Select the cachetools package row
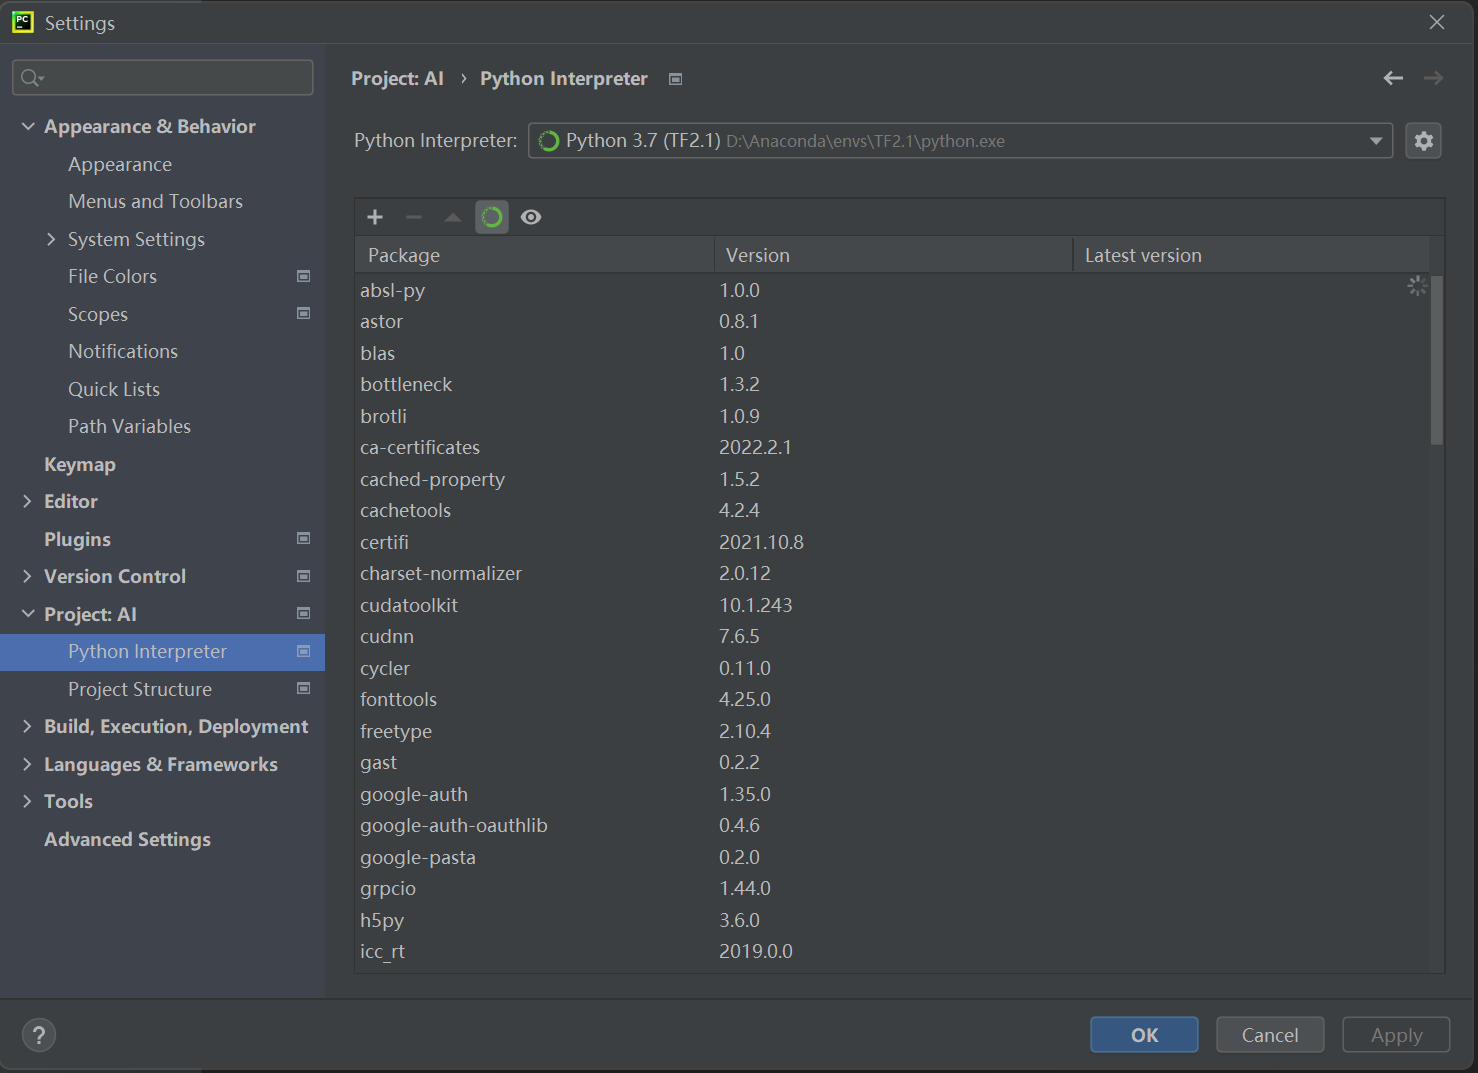Screen dimensions: 1478x1073 [x=892, y=510]
